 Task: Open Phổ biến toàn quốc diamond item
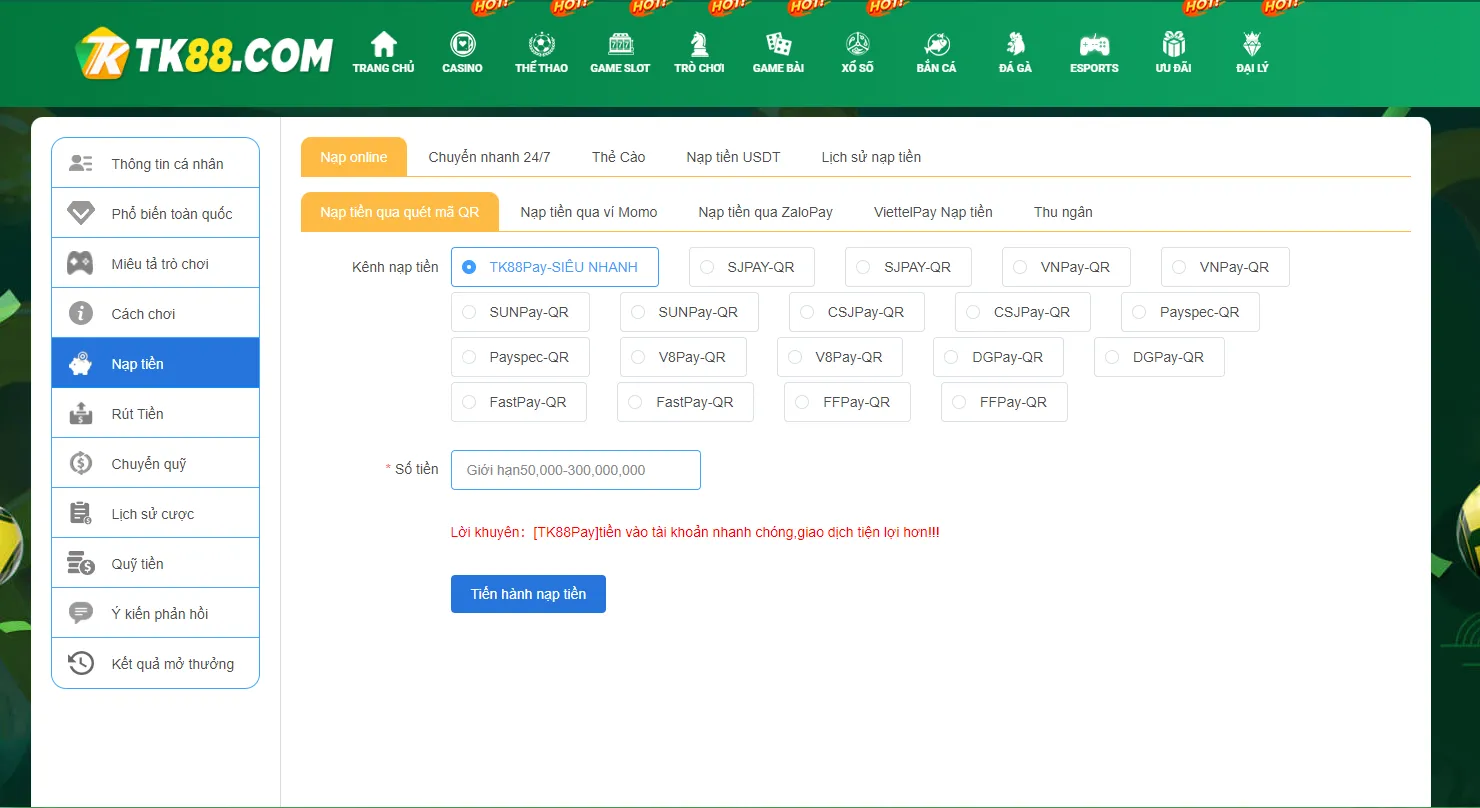(155, 213)
